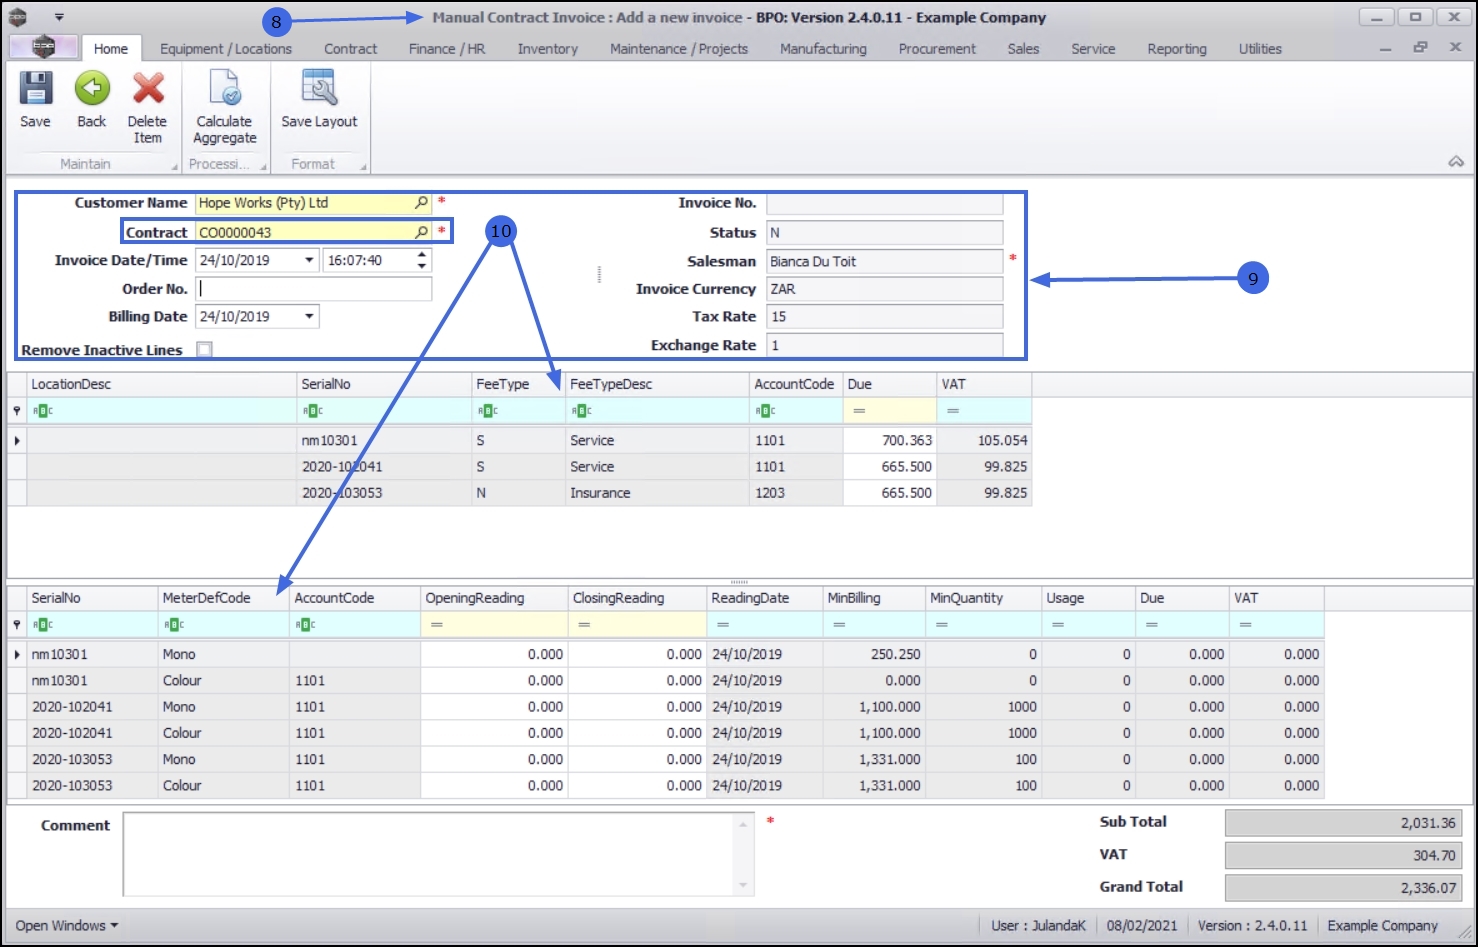1478x947 pixels.
Task: Collapse the ribbon using the chevron icon
Action: 1456,162
